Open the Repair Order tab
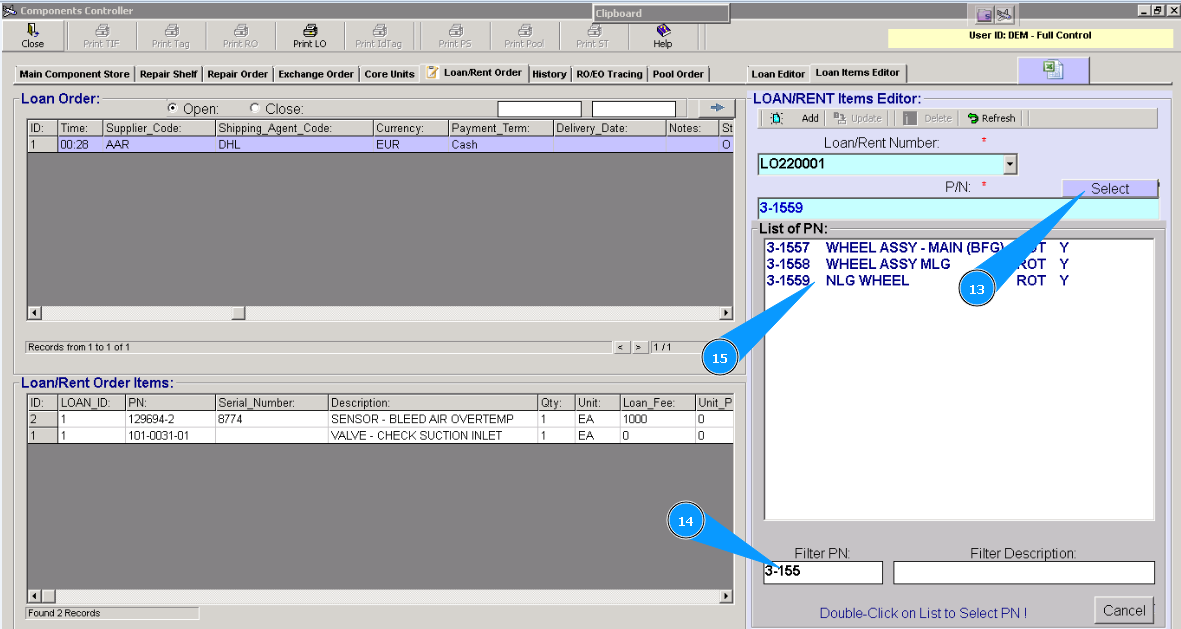 237,74
